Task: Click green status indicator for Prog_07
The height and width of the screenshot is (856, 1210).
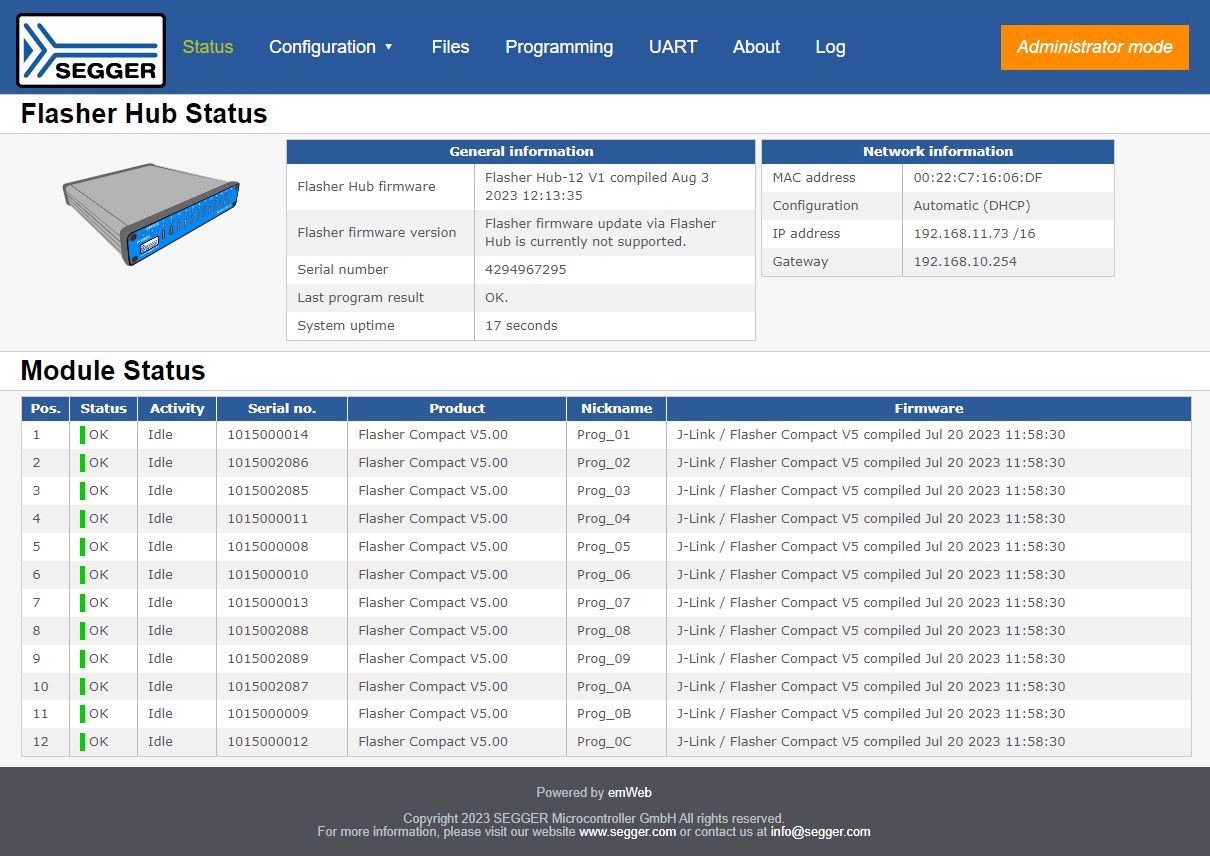Action: tap(83, 603)
